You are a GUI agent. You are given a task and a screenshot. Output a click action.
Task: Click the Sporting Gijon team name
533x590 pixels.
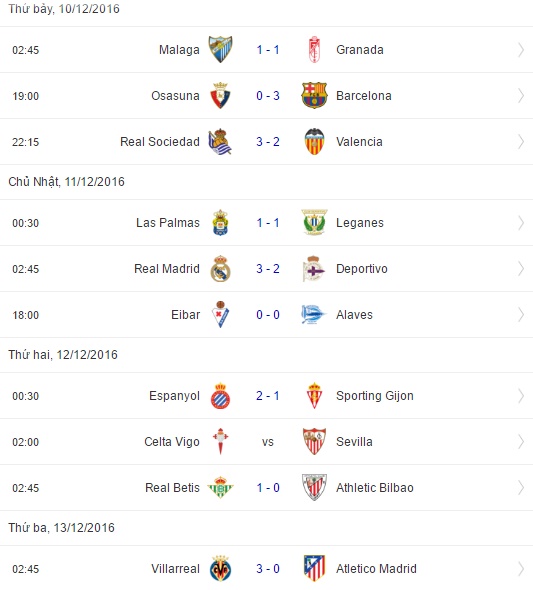[375, 396]
